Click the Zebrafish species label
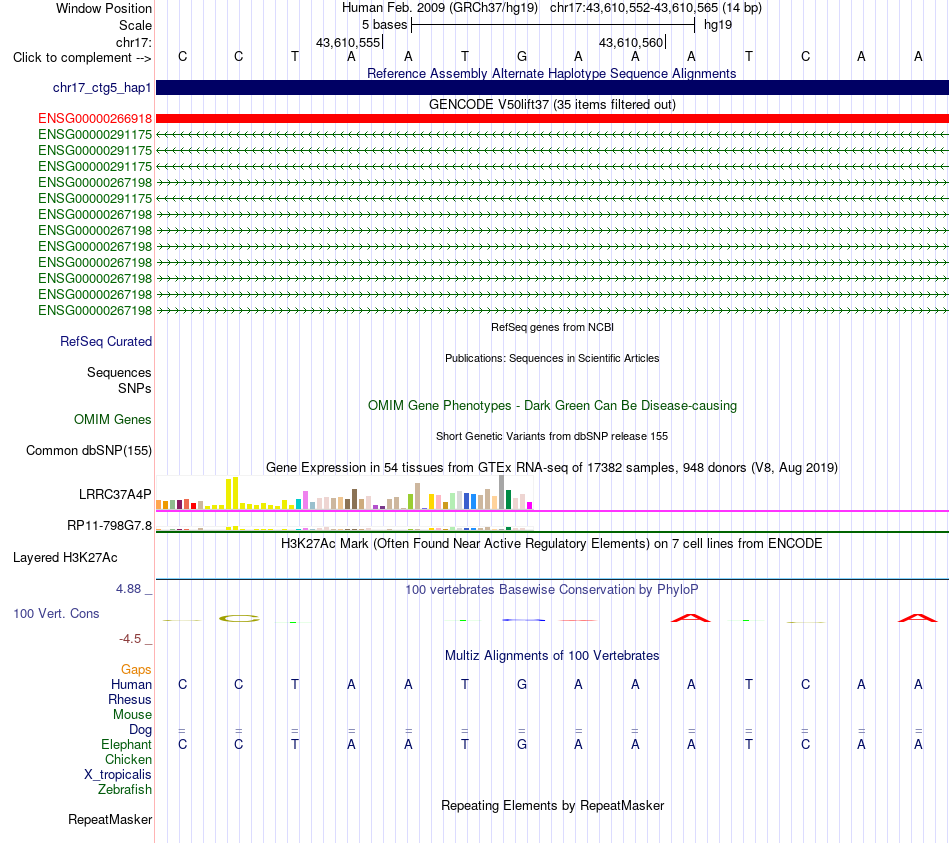The width and height of the screenshot is (950, 843). (x=125, y=790)
